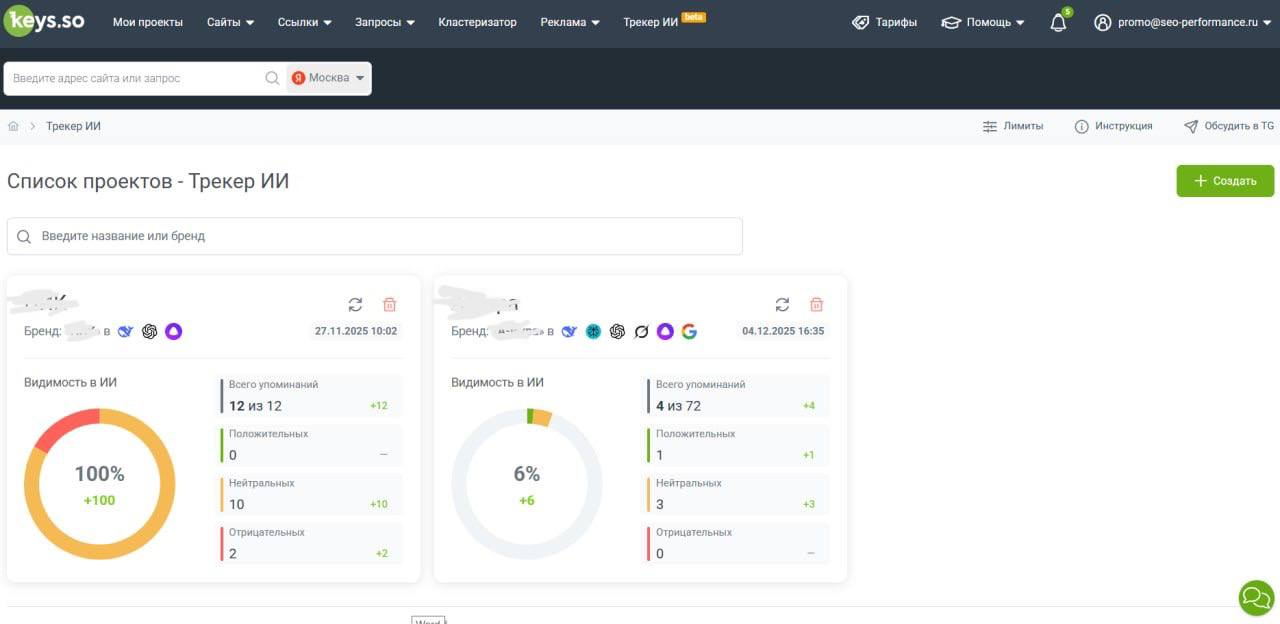
Task: Click purple Alice icon in 27.11.2025 card
Action: [x=174, y=331]
